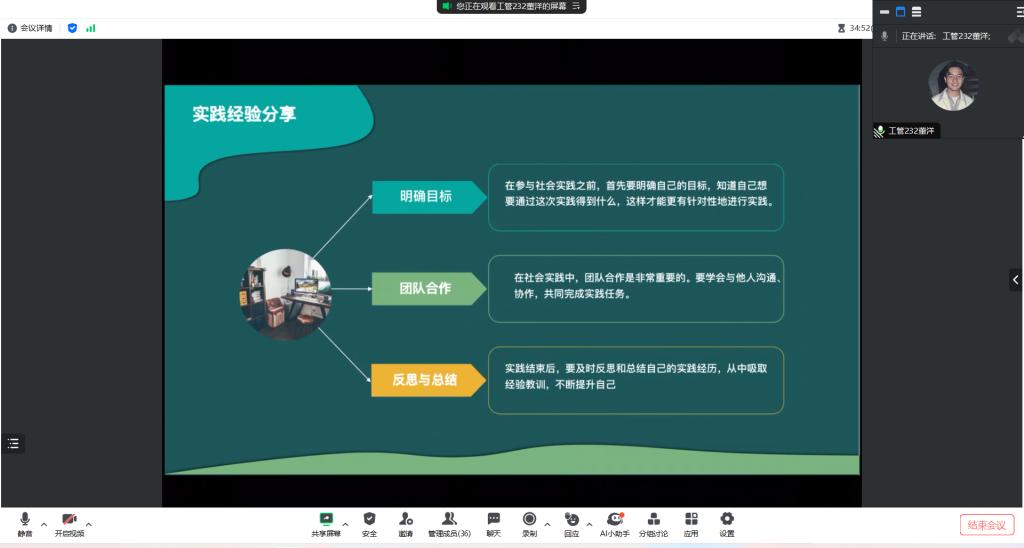This screenshot has height=548, width=1024.
Task: Open 设置 settings gear
Action: pyautogui.click(x=727, y=523)
